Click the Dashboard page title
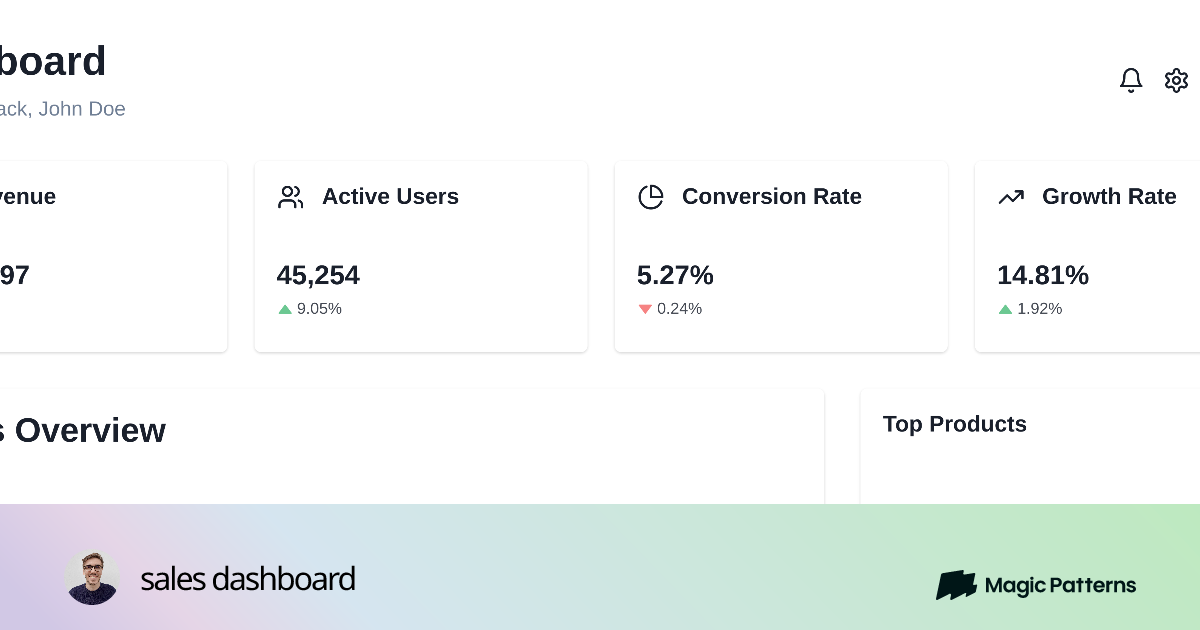 (53, 61)
